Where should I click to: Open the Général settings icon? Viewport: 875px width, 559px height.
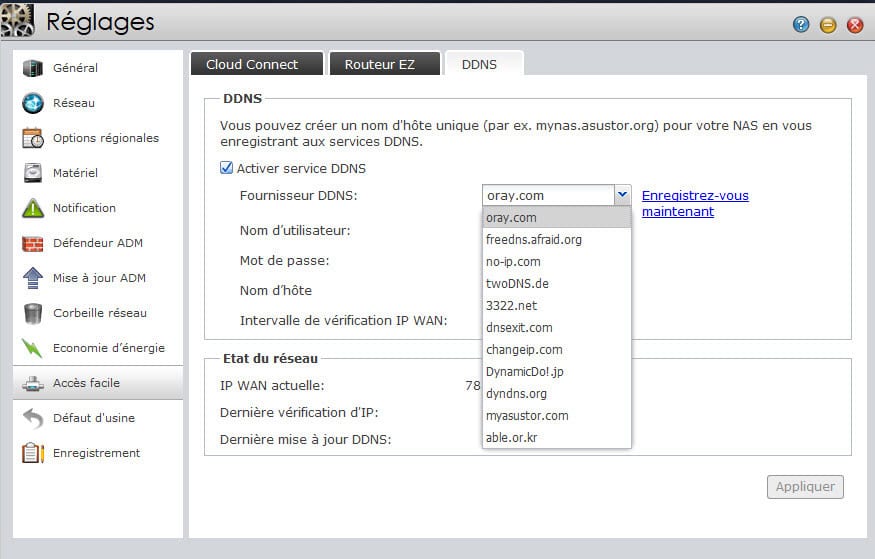[x=32, y=68]
